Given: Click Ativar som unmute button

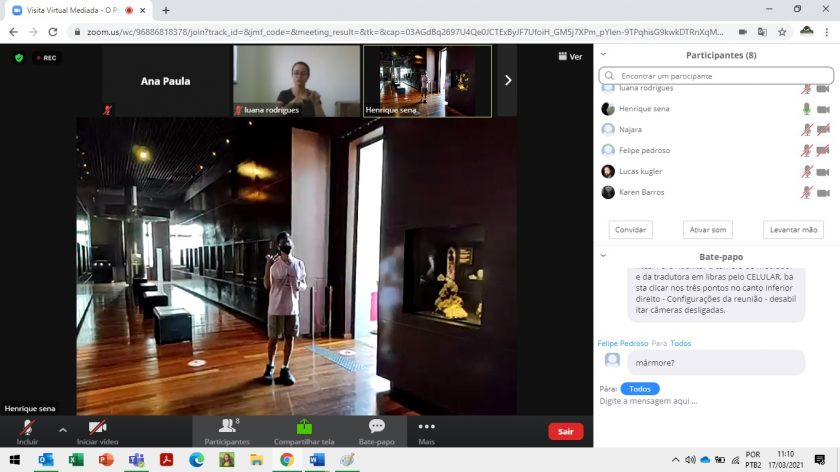Looking at the screenshot, I should tap(708, 230).
